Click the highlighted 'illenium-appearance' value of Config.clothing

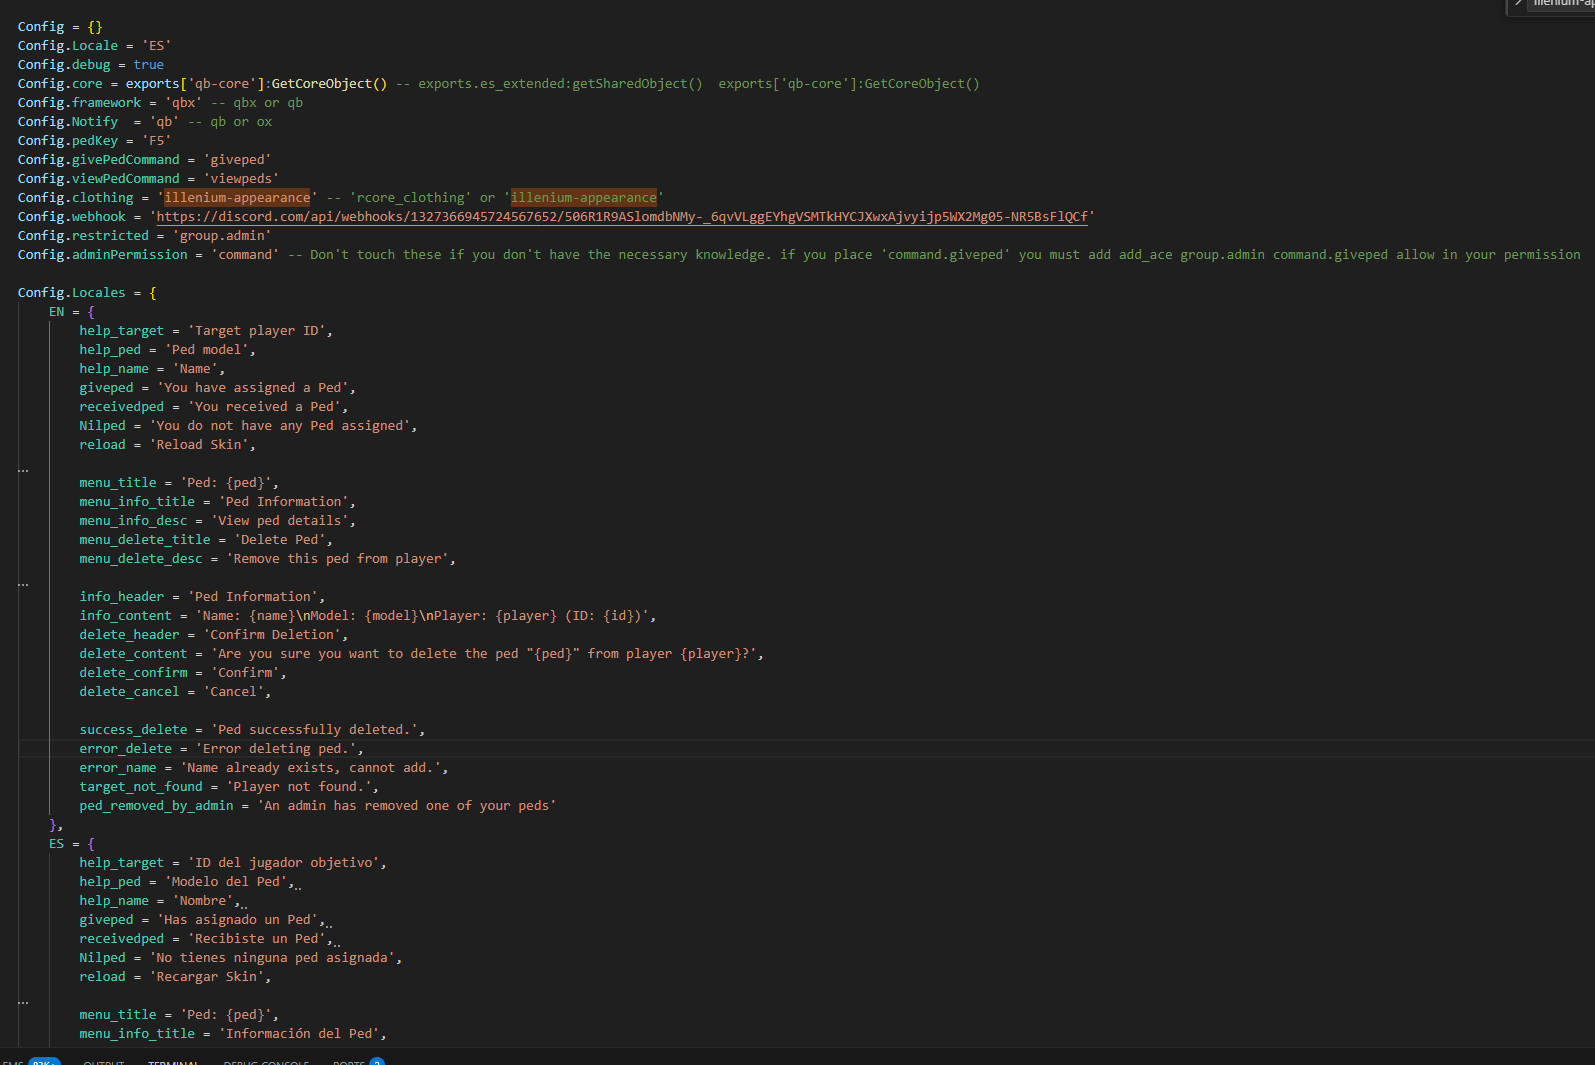[x=237, y=198]
